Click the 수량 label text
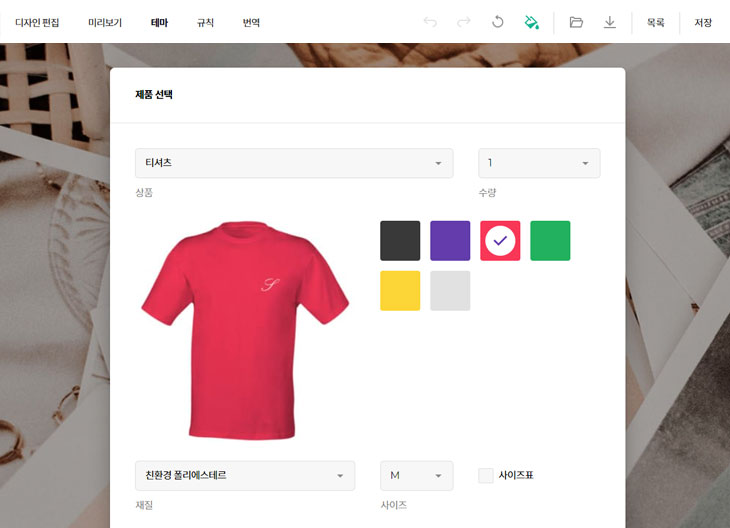Image resolution: width=730 pixels, height=528 pixels. tap(487, 192)
